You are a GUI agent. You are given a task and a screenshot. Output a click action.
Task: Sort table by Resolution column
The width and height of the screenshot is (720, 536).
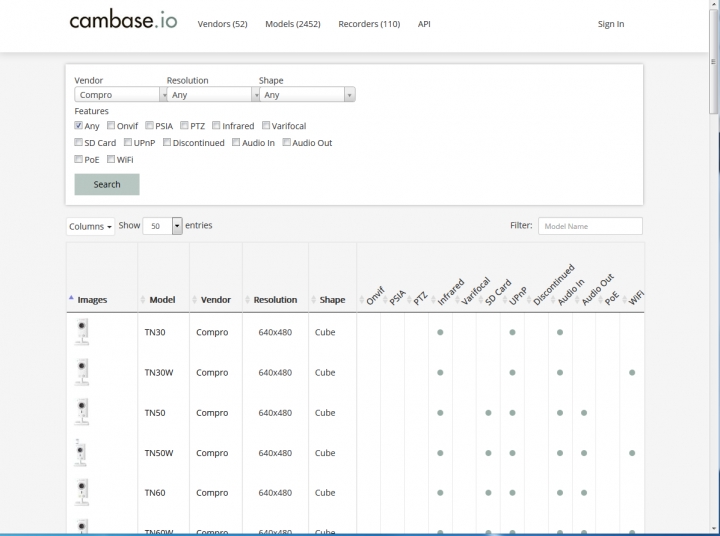[x=275, y=300]
